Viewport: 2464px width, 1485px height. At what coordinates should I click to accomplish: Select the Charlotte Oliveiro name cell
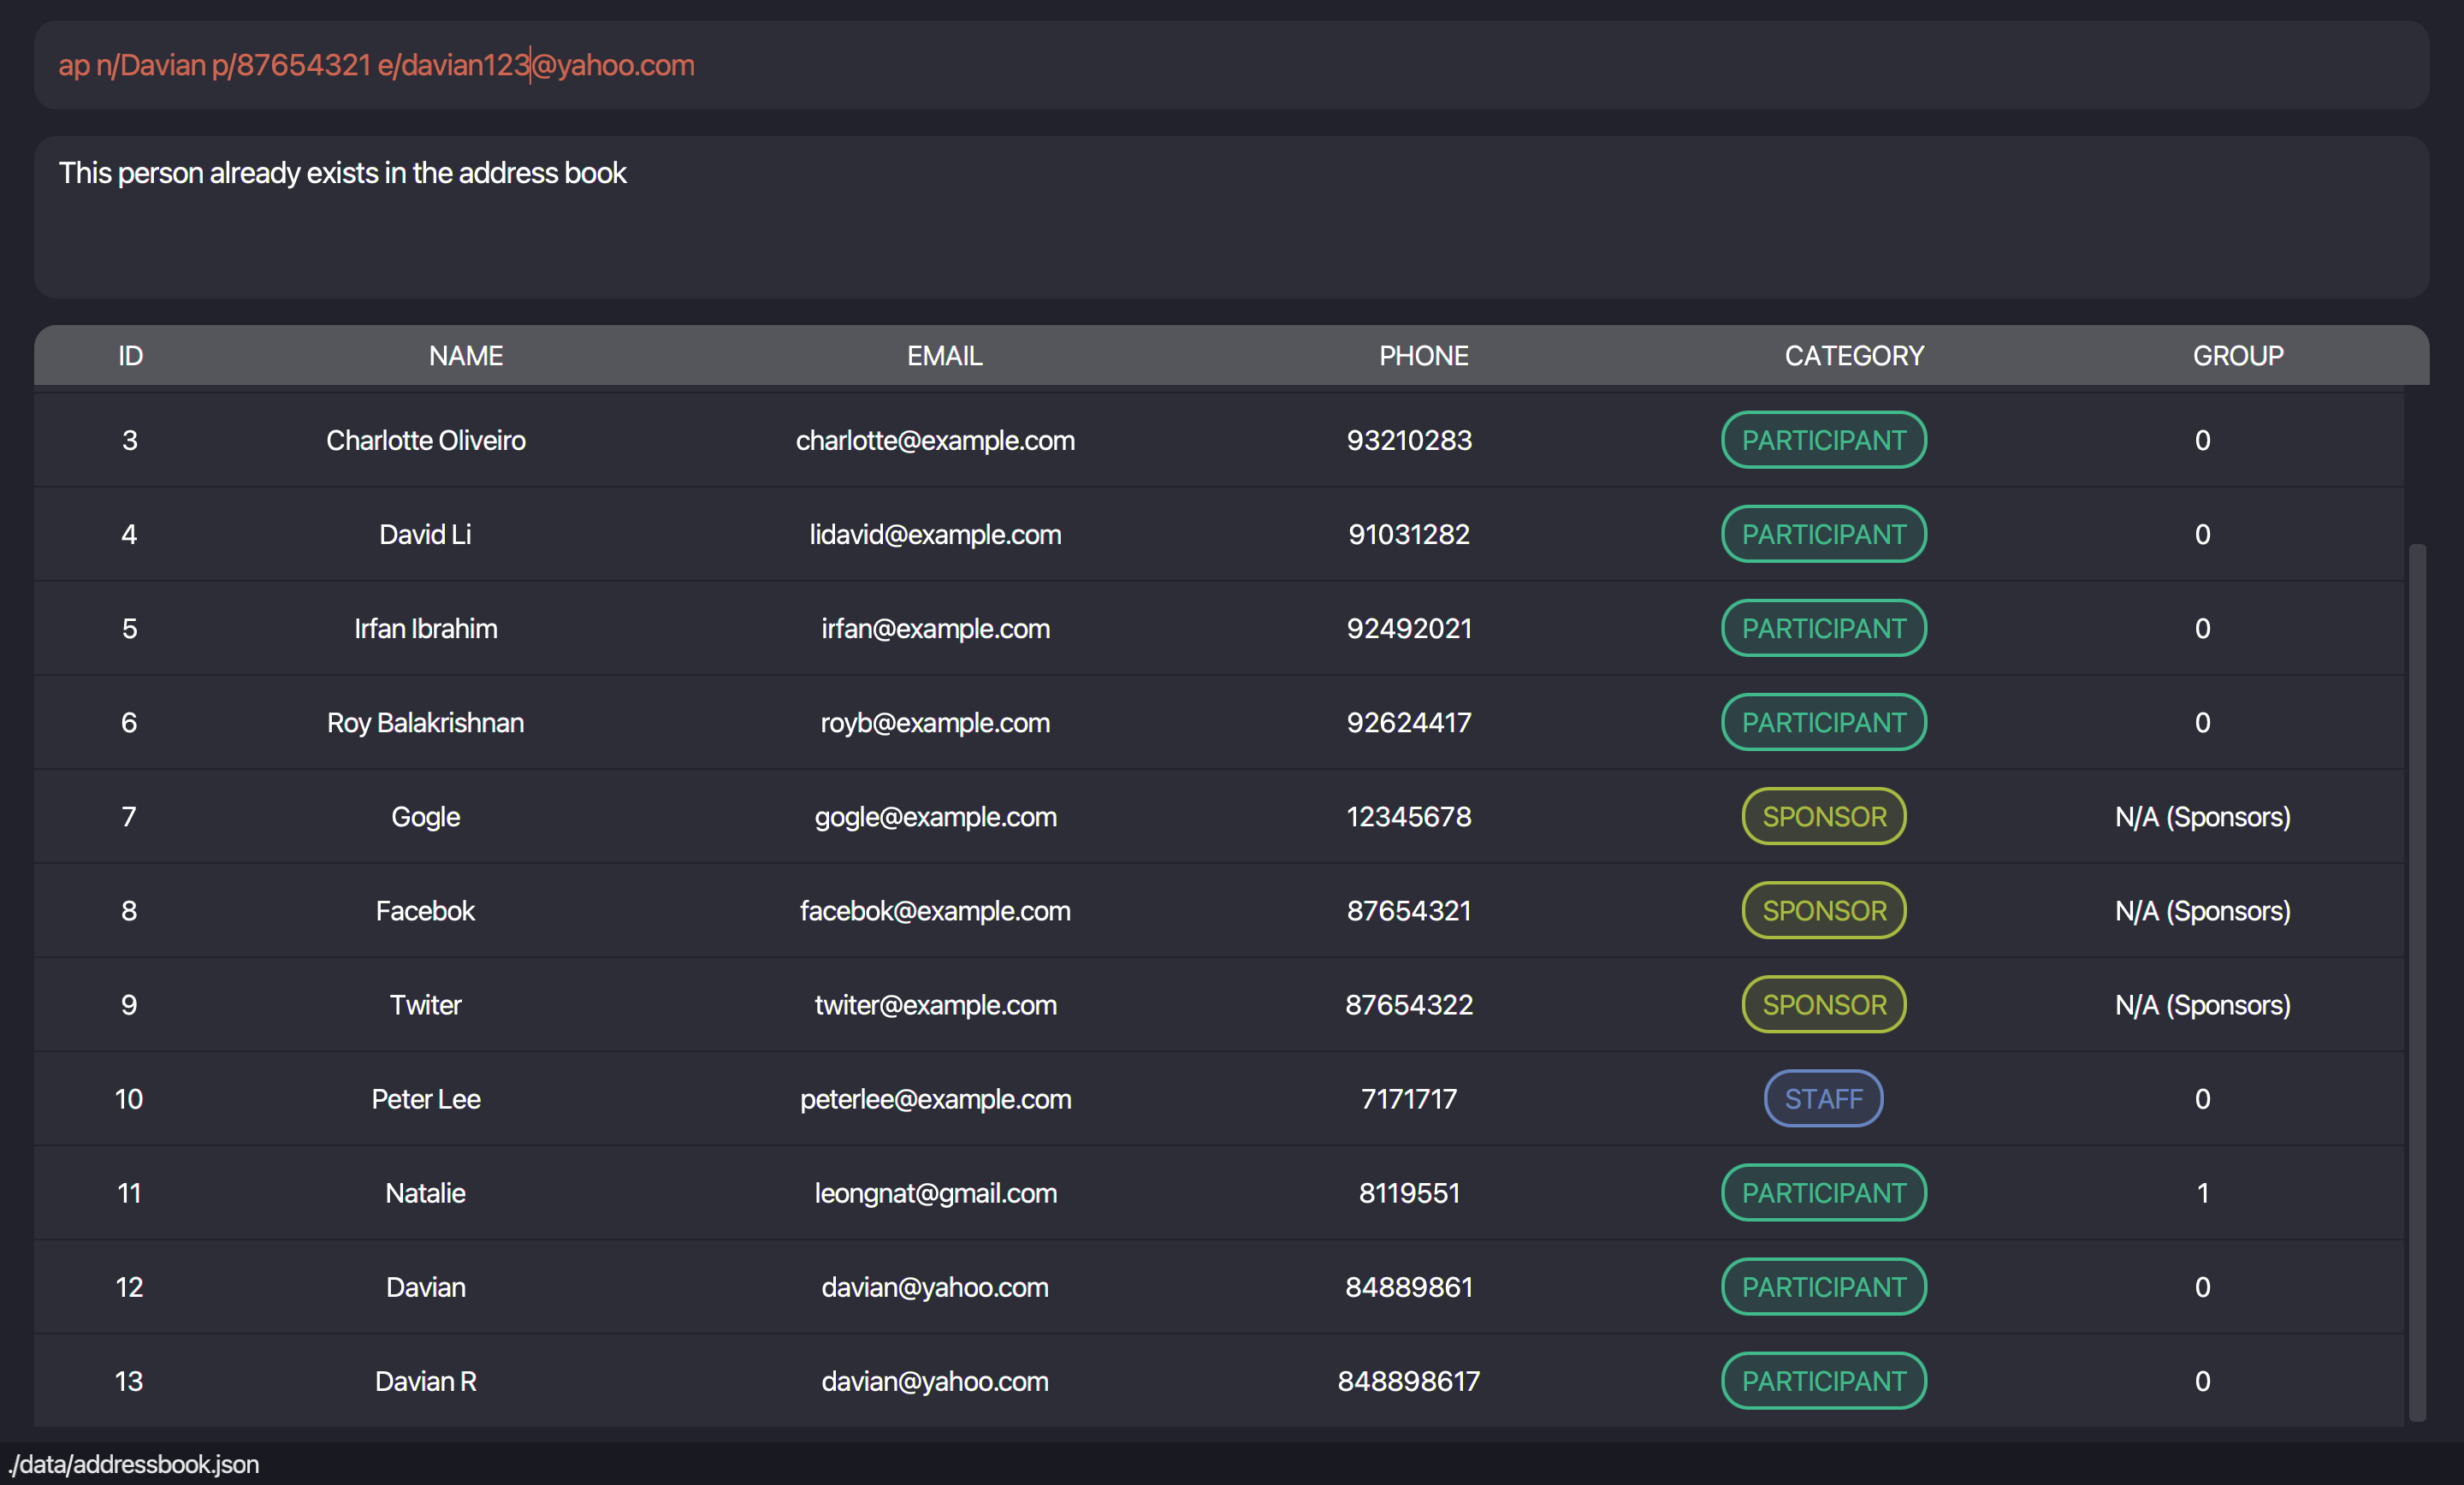(426, 440)
